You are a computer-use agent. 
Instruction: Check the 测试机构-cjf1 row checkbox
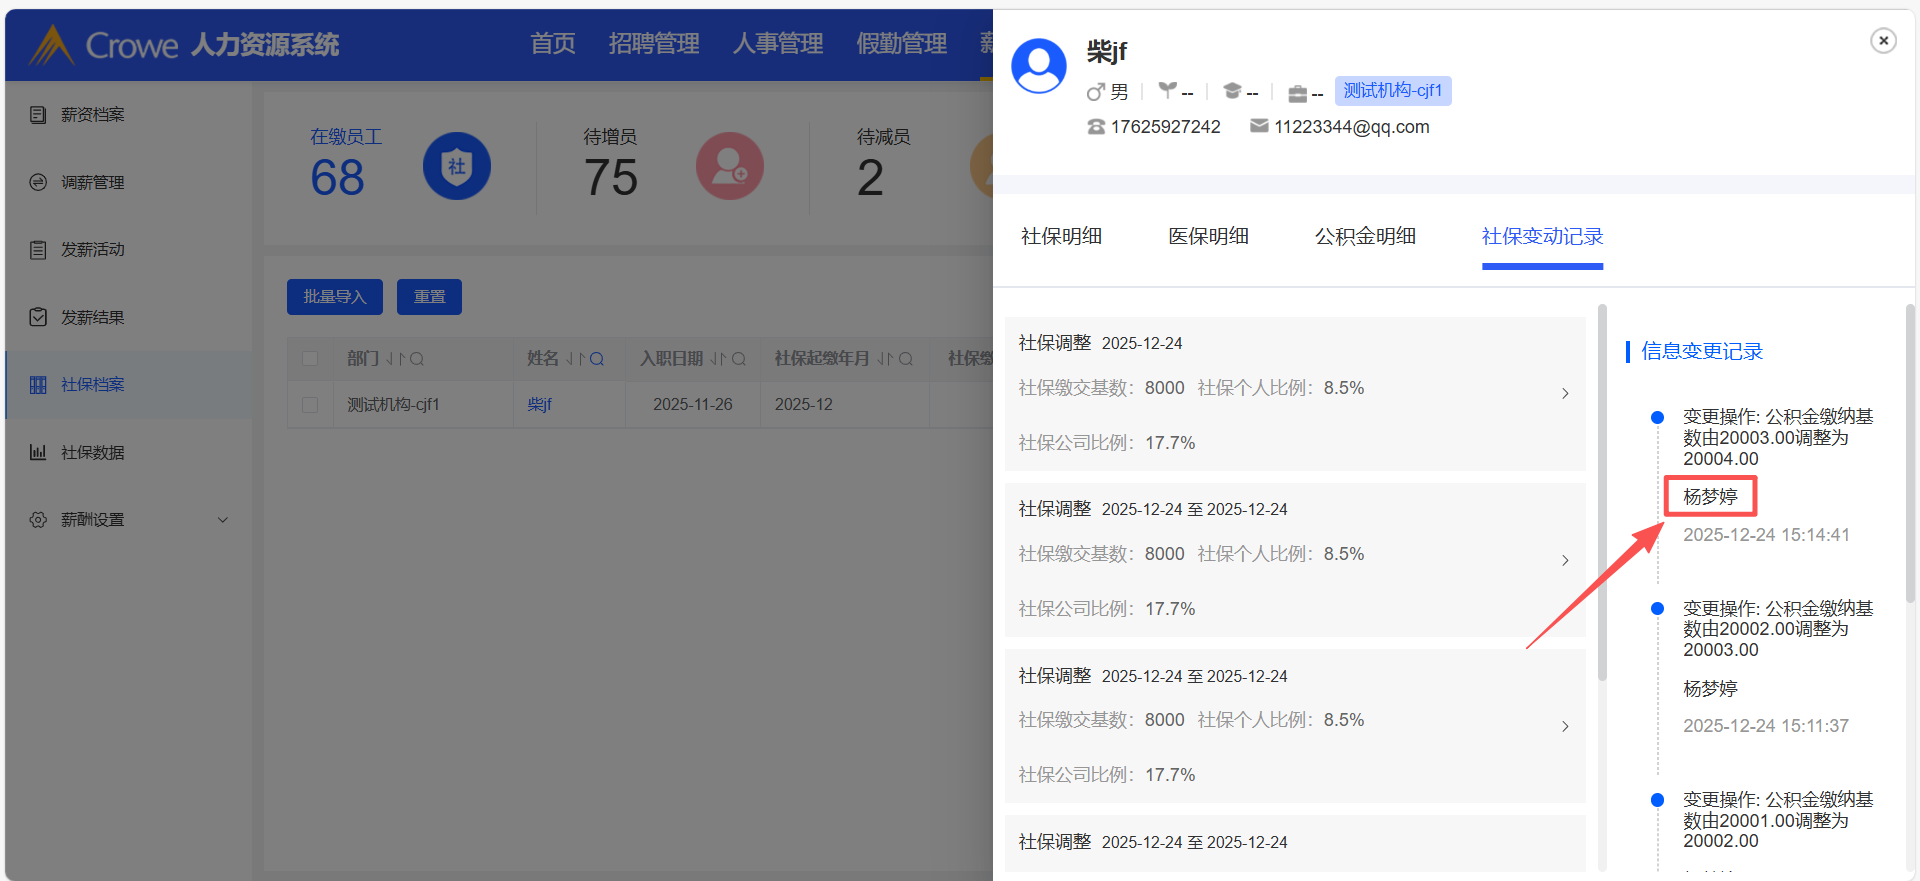click(x=310, y=405)
